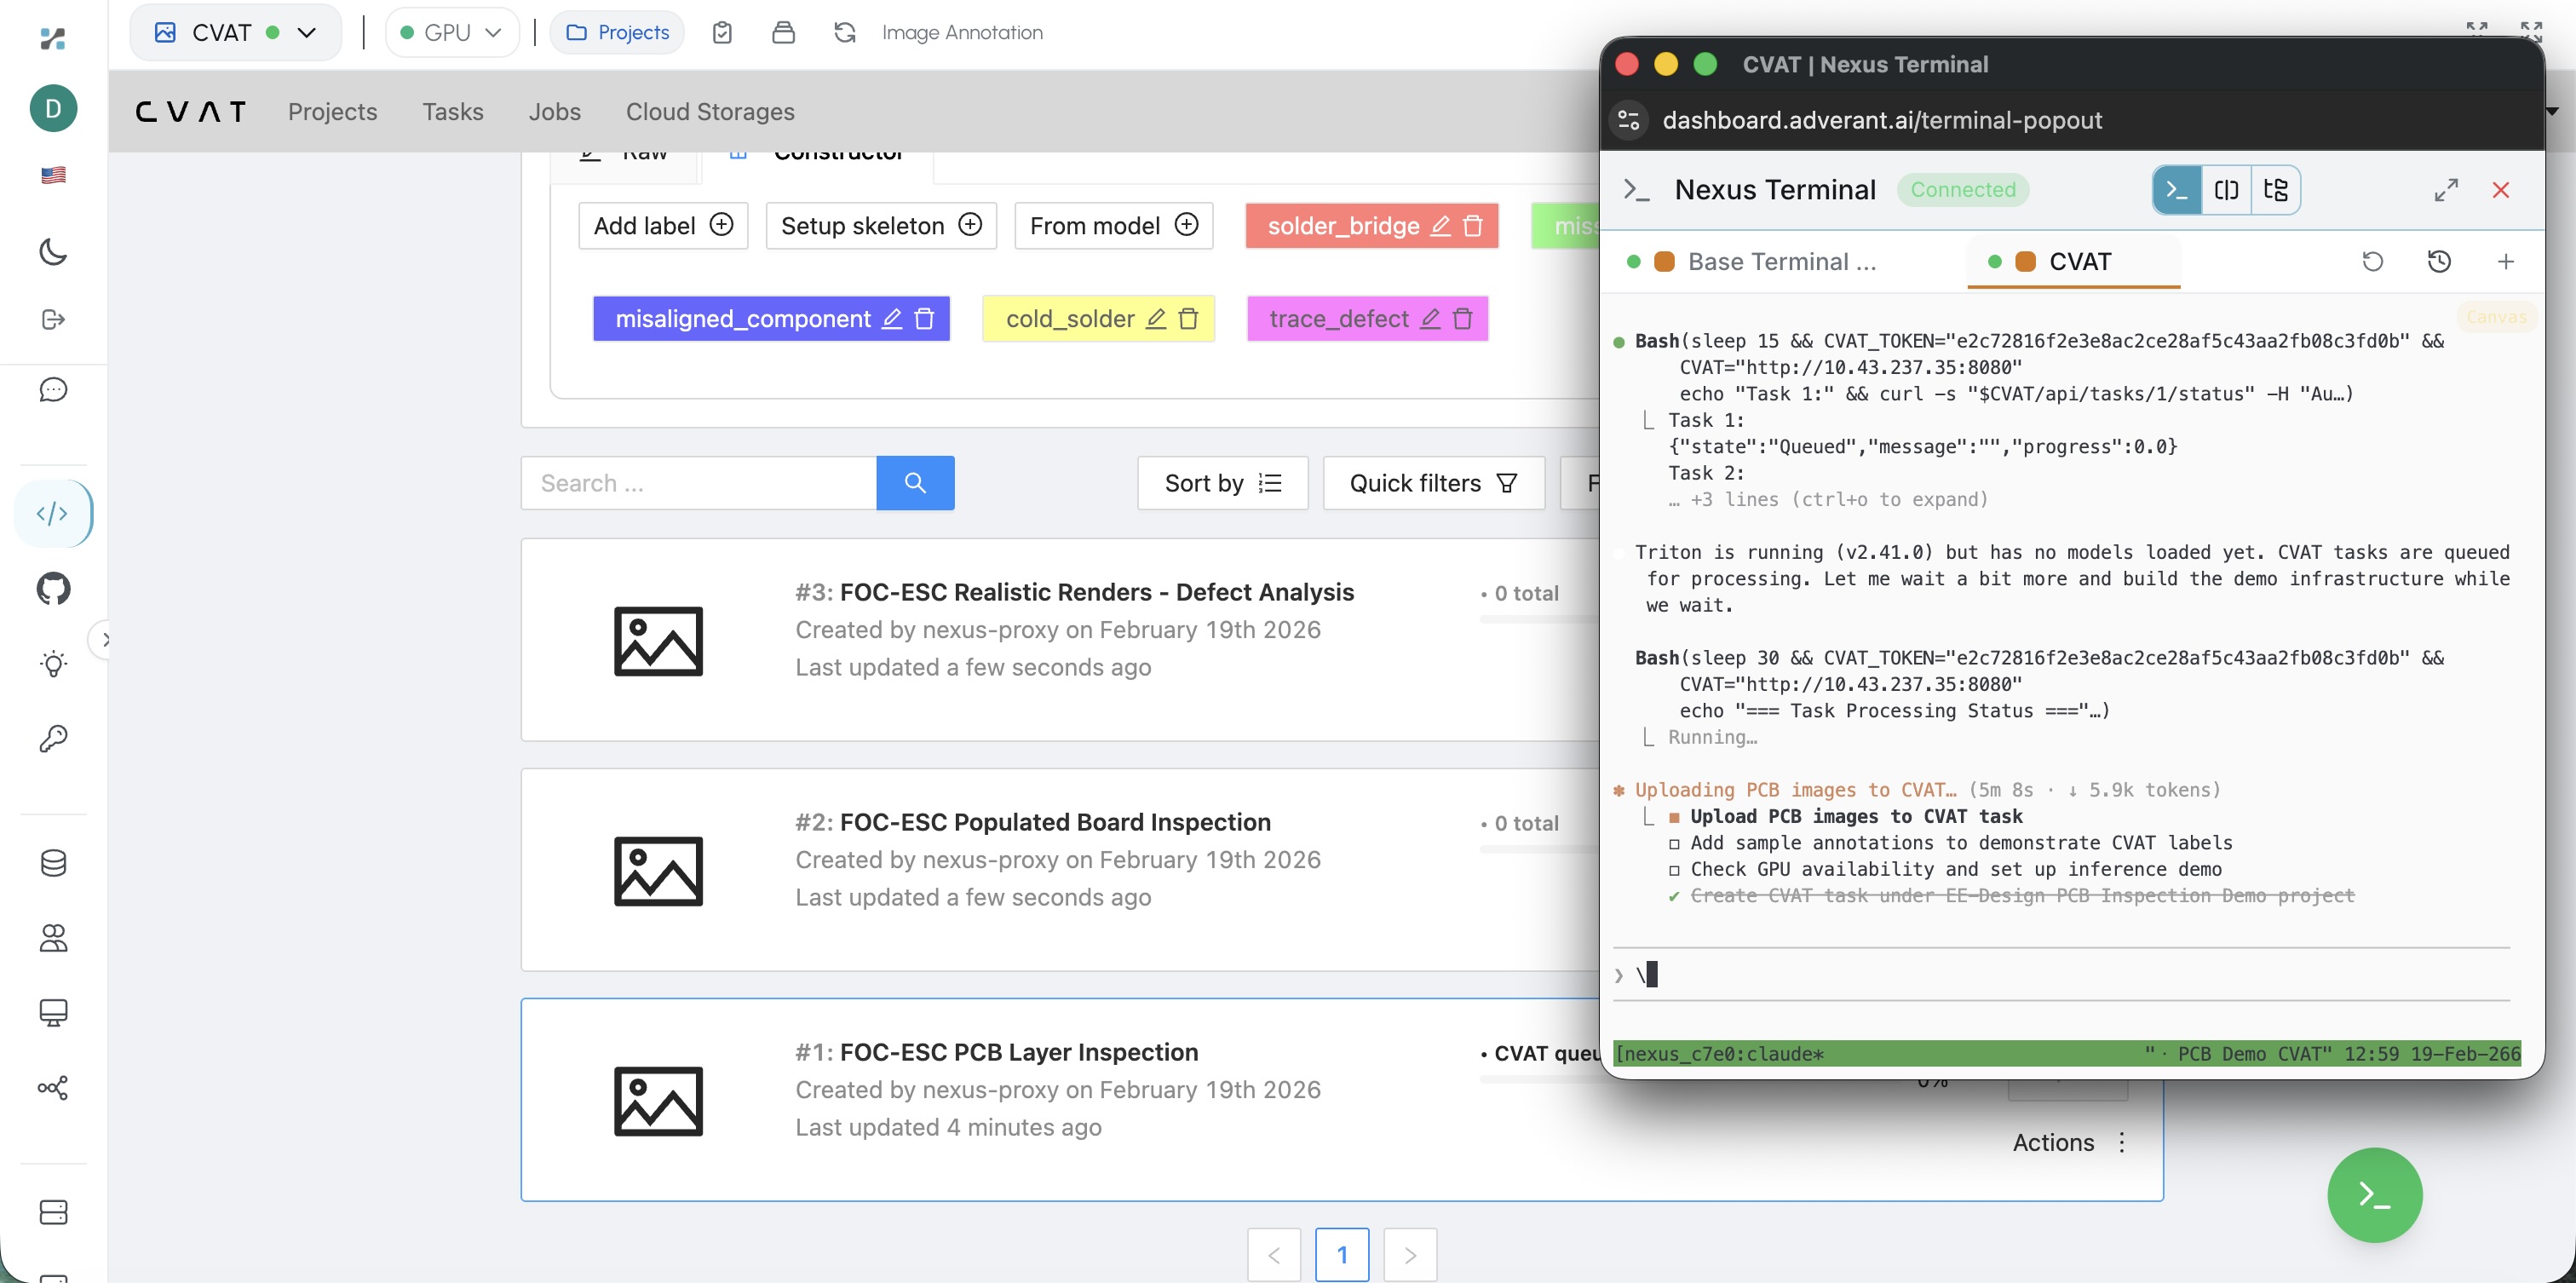Viewport: 2576px width, 1283px height.
Task: Add a new terminal tab with plus
Action: point(2505,262)
